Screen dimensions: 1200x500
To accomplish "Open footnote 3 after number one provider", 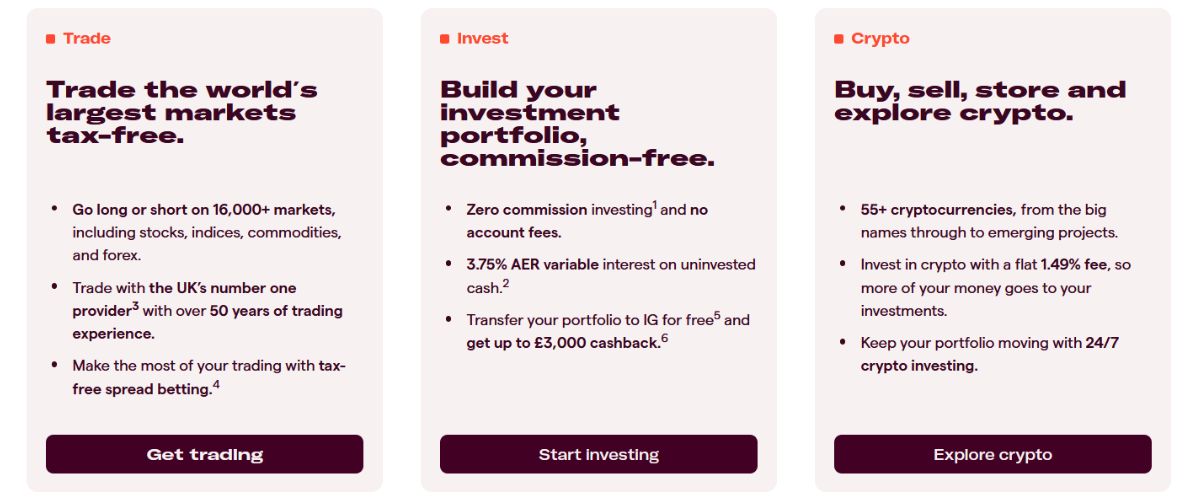I will 135,307.
